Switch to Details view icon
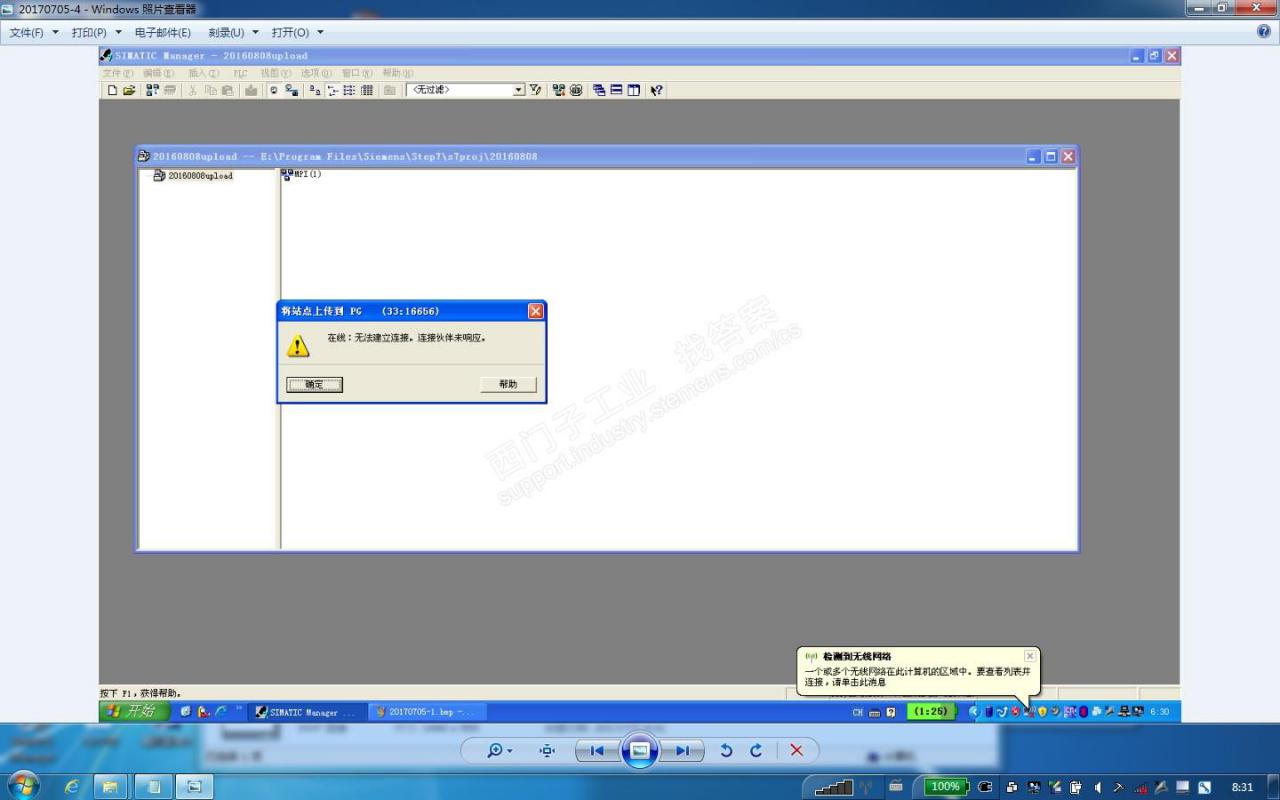This screenshot has height=800, width=1280. click(x=366, y=90)
